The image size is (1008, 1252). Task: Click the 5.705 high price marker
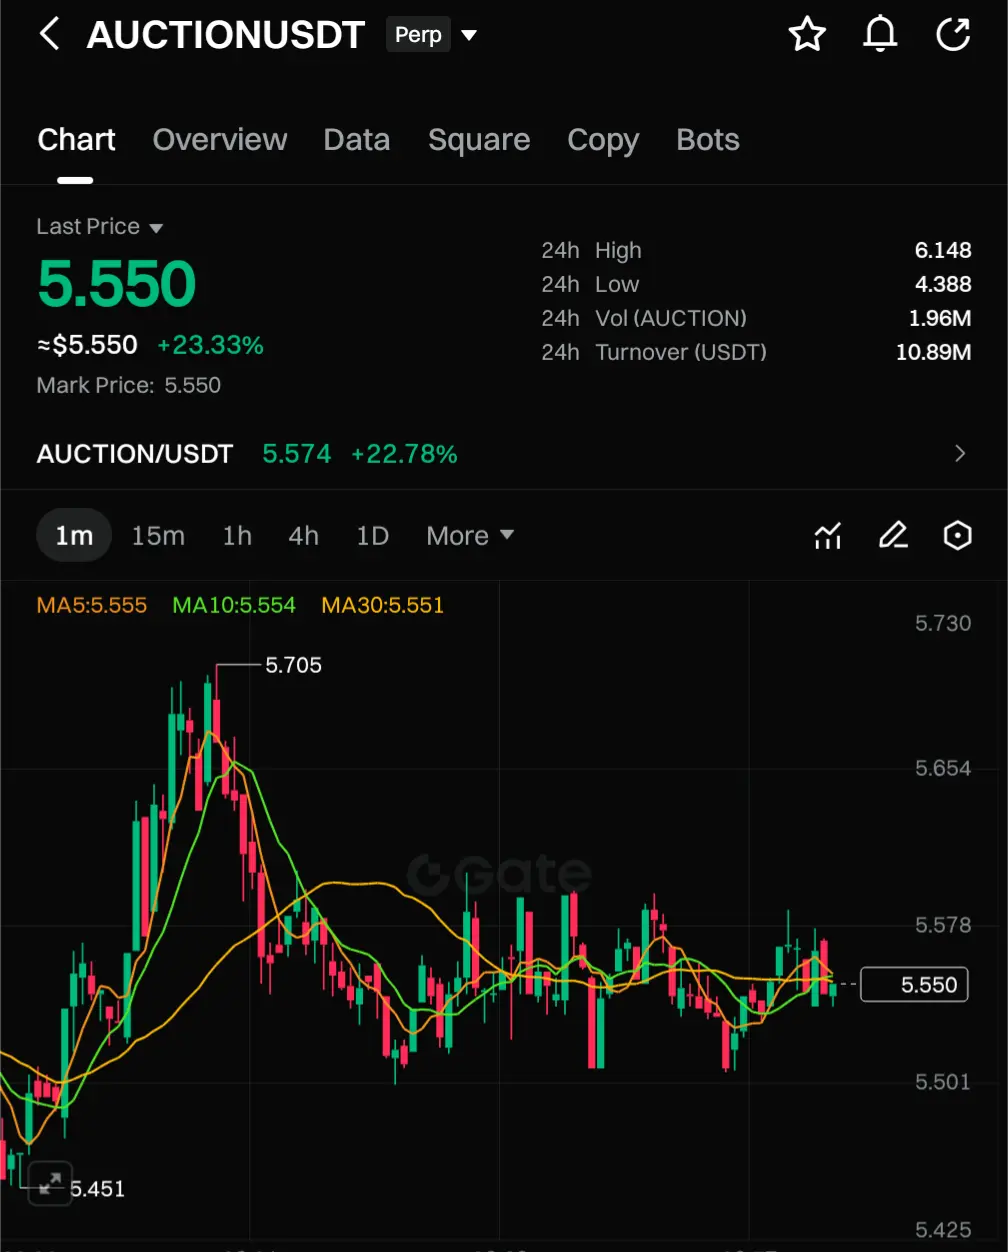(x=293, y=665)
